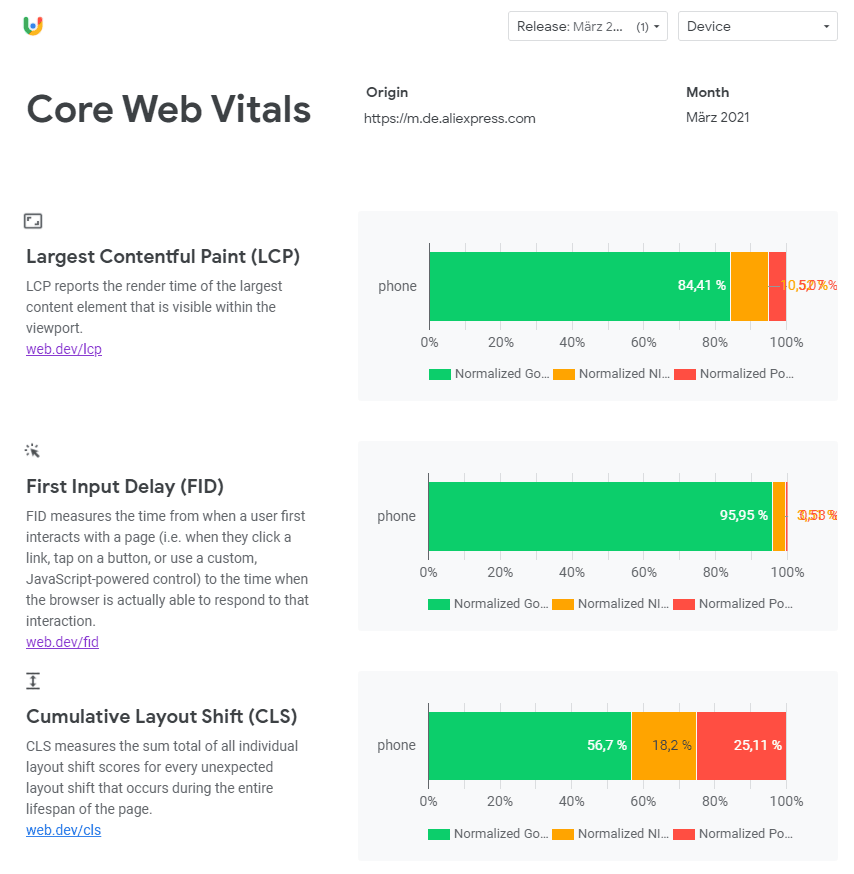Click the März 2021 month value
The height and width of the screenshot is (874, 854).
(717, 118)
